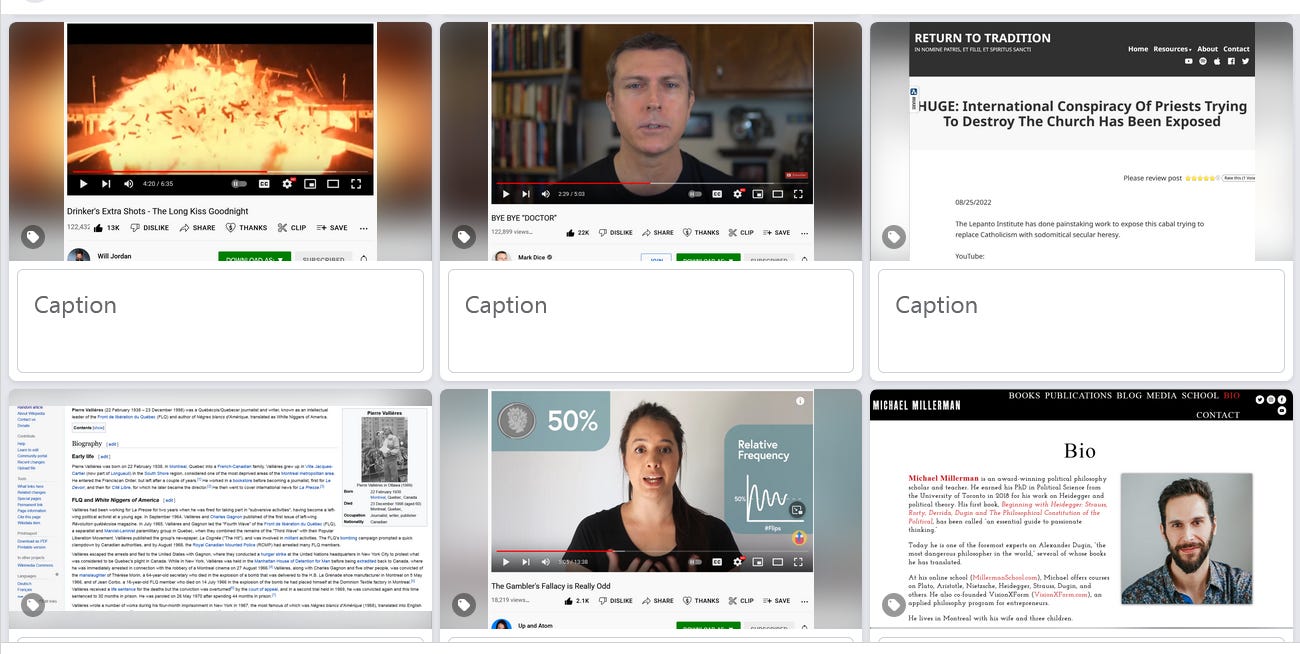Expand Resources menu on Return to Tradition
The width and height of the screenshot is (1300, 654).
click(1172, 48)
